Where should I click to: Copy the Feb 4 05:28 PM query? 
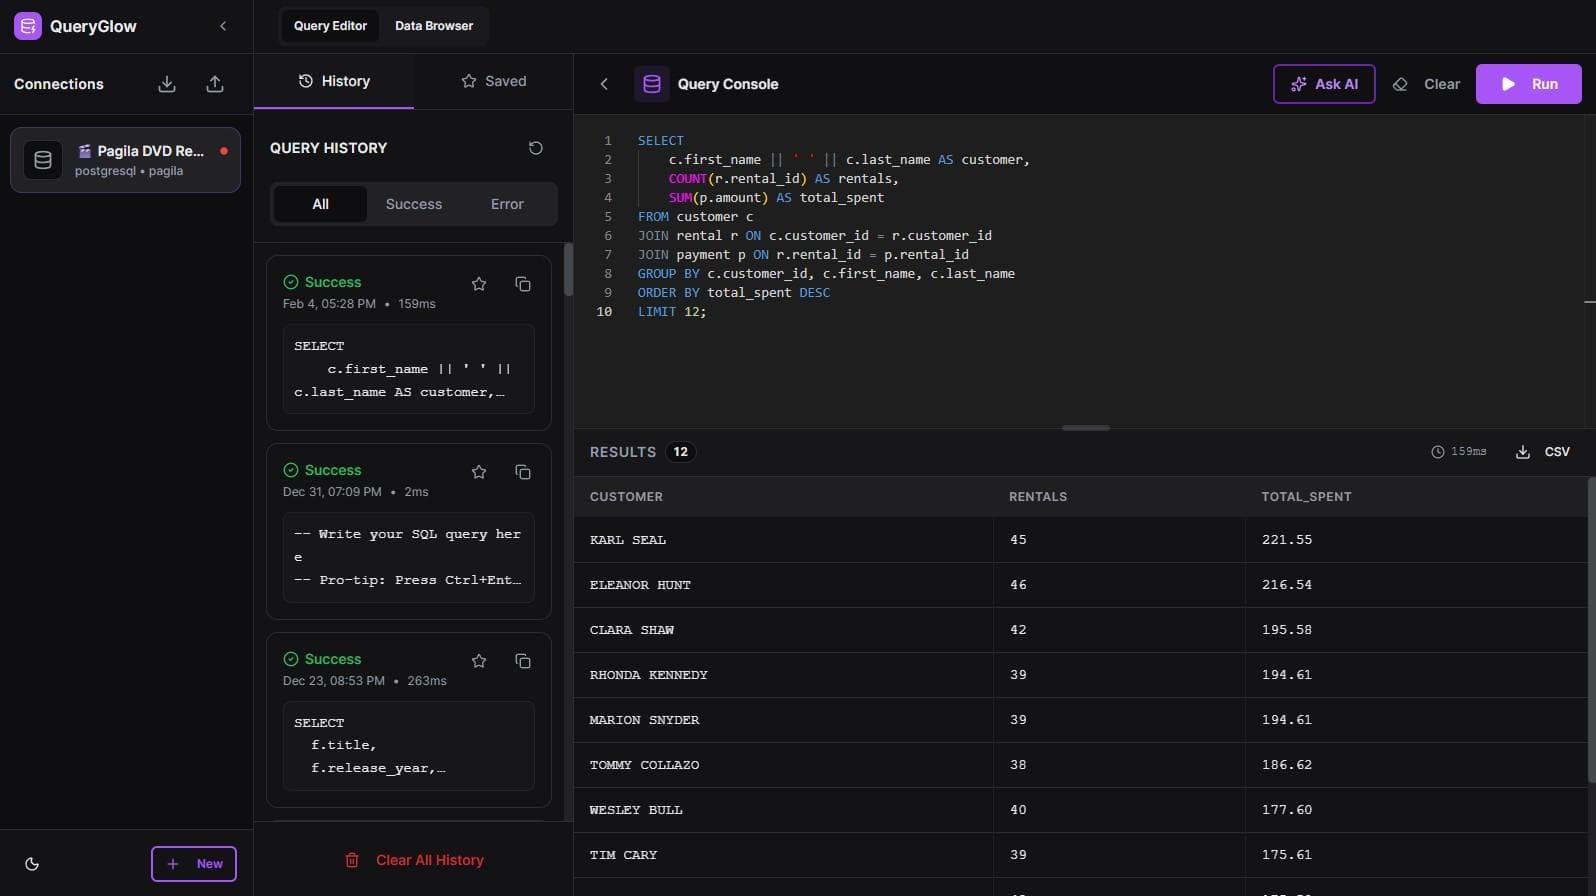(523, 284)
